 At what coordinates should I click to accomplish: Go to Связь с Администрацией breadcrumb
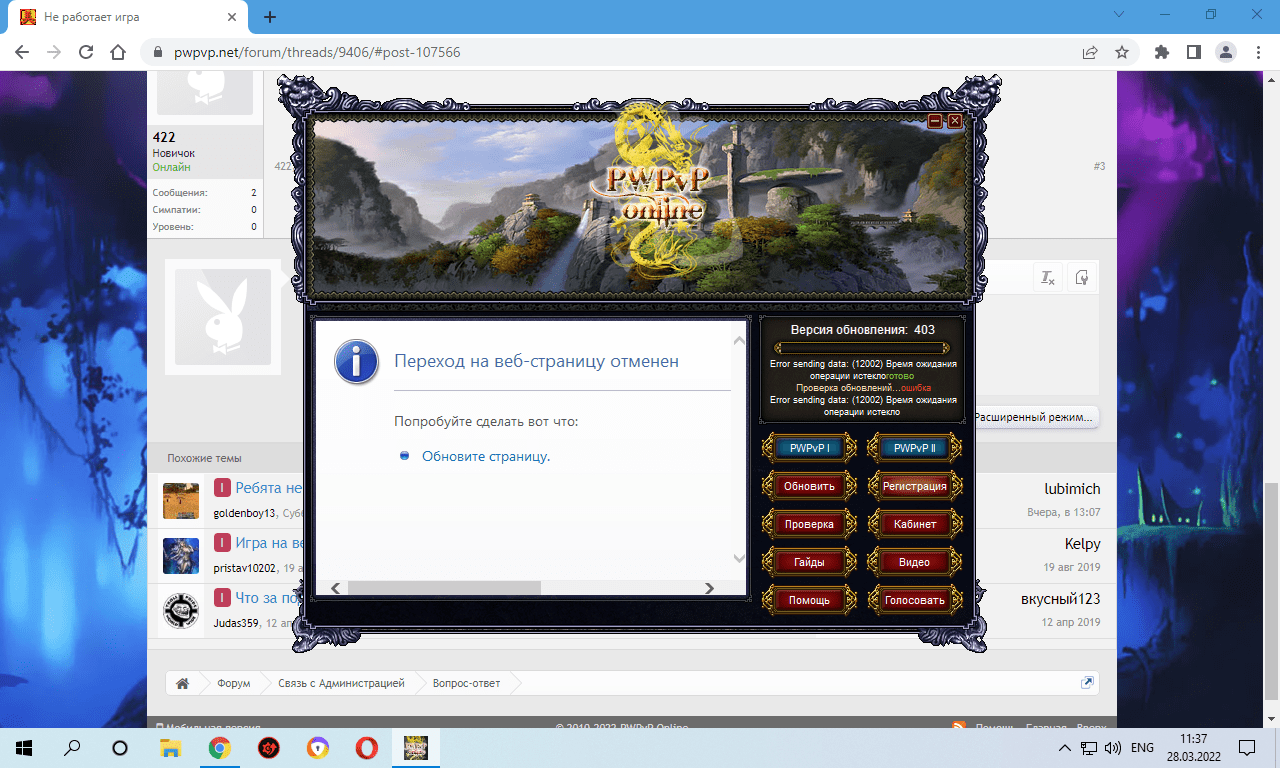coord(341,684)
